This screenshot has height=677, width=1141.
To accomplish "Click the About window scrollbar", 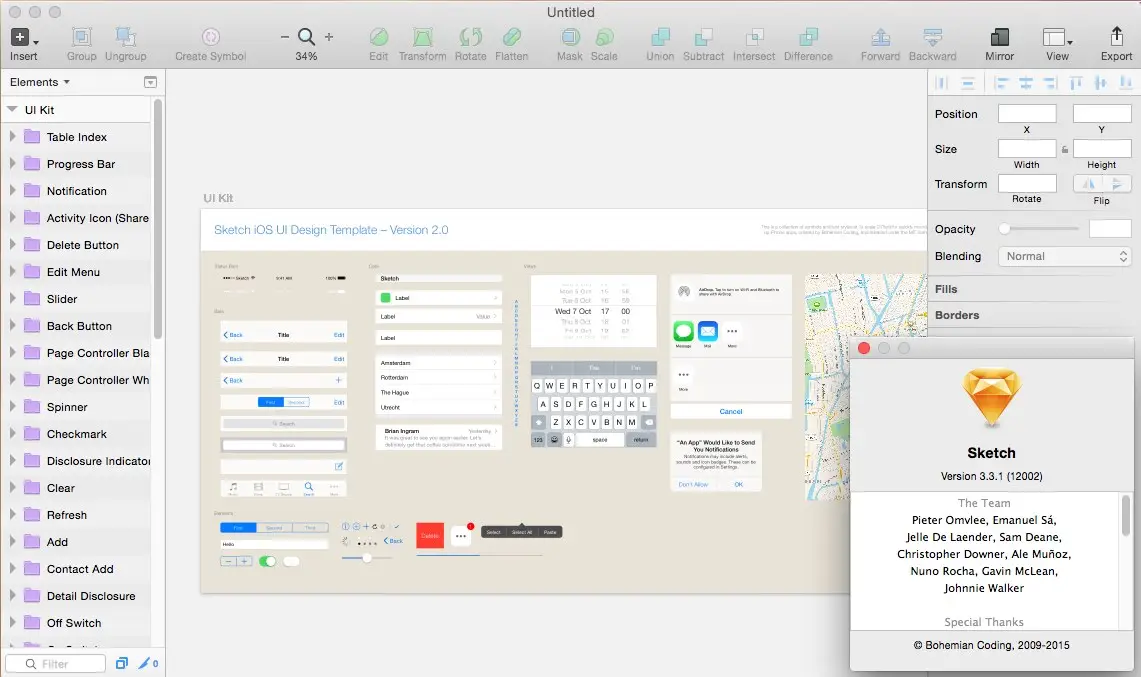I will (1125, 515).
